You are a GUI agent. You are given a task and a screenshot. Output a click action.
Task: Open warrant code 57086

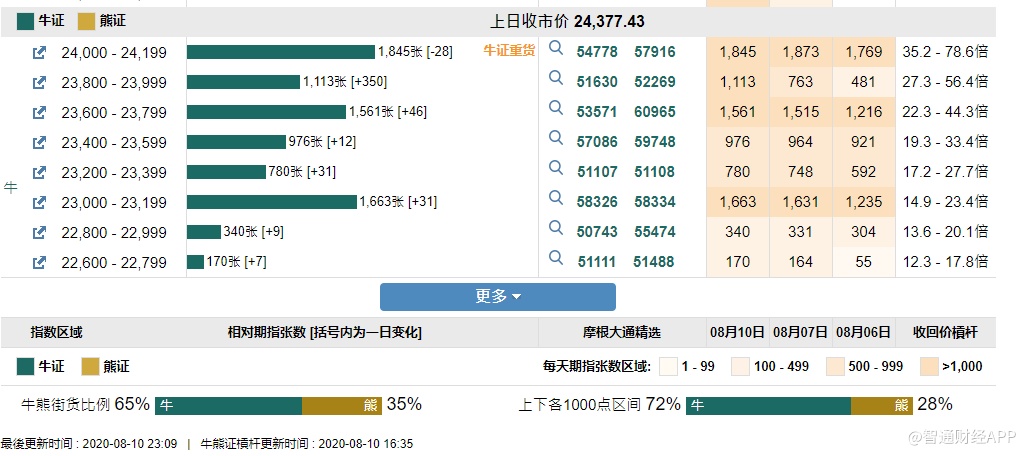(597, 142)
